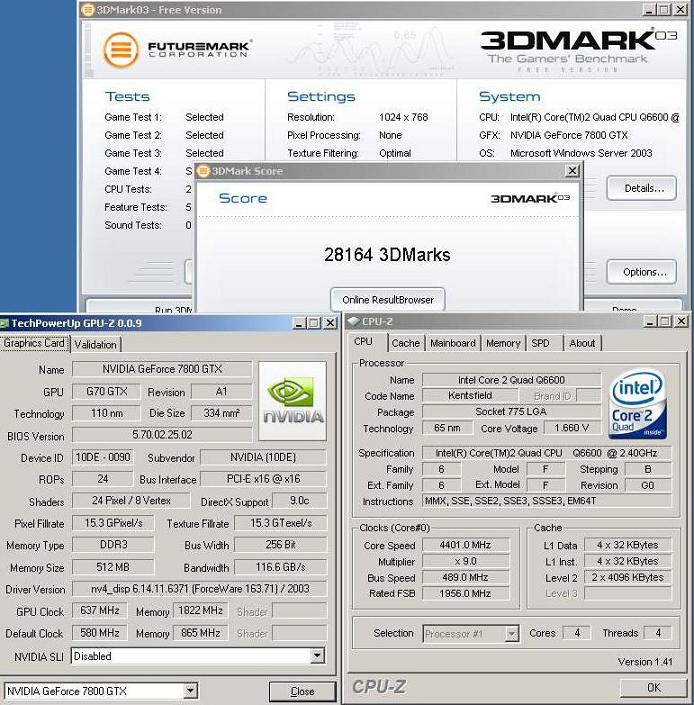Click the BIOS Version field 5.70.02.25.02
The width and height of the screenshot is (694, 705).
[x=162, y=435]
